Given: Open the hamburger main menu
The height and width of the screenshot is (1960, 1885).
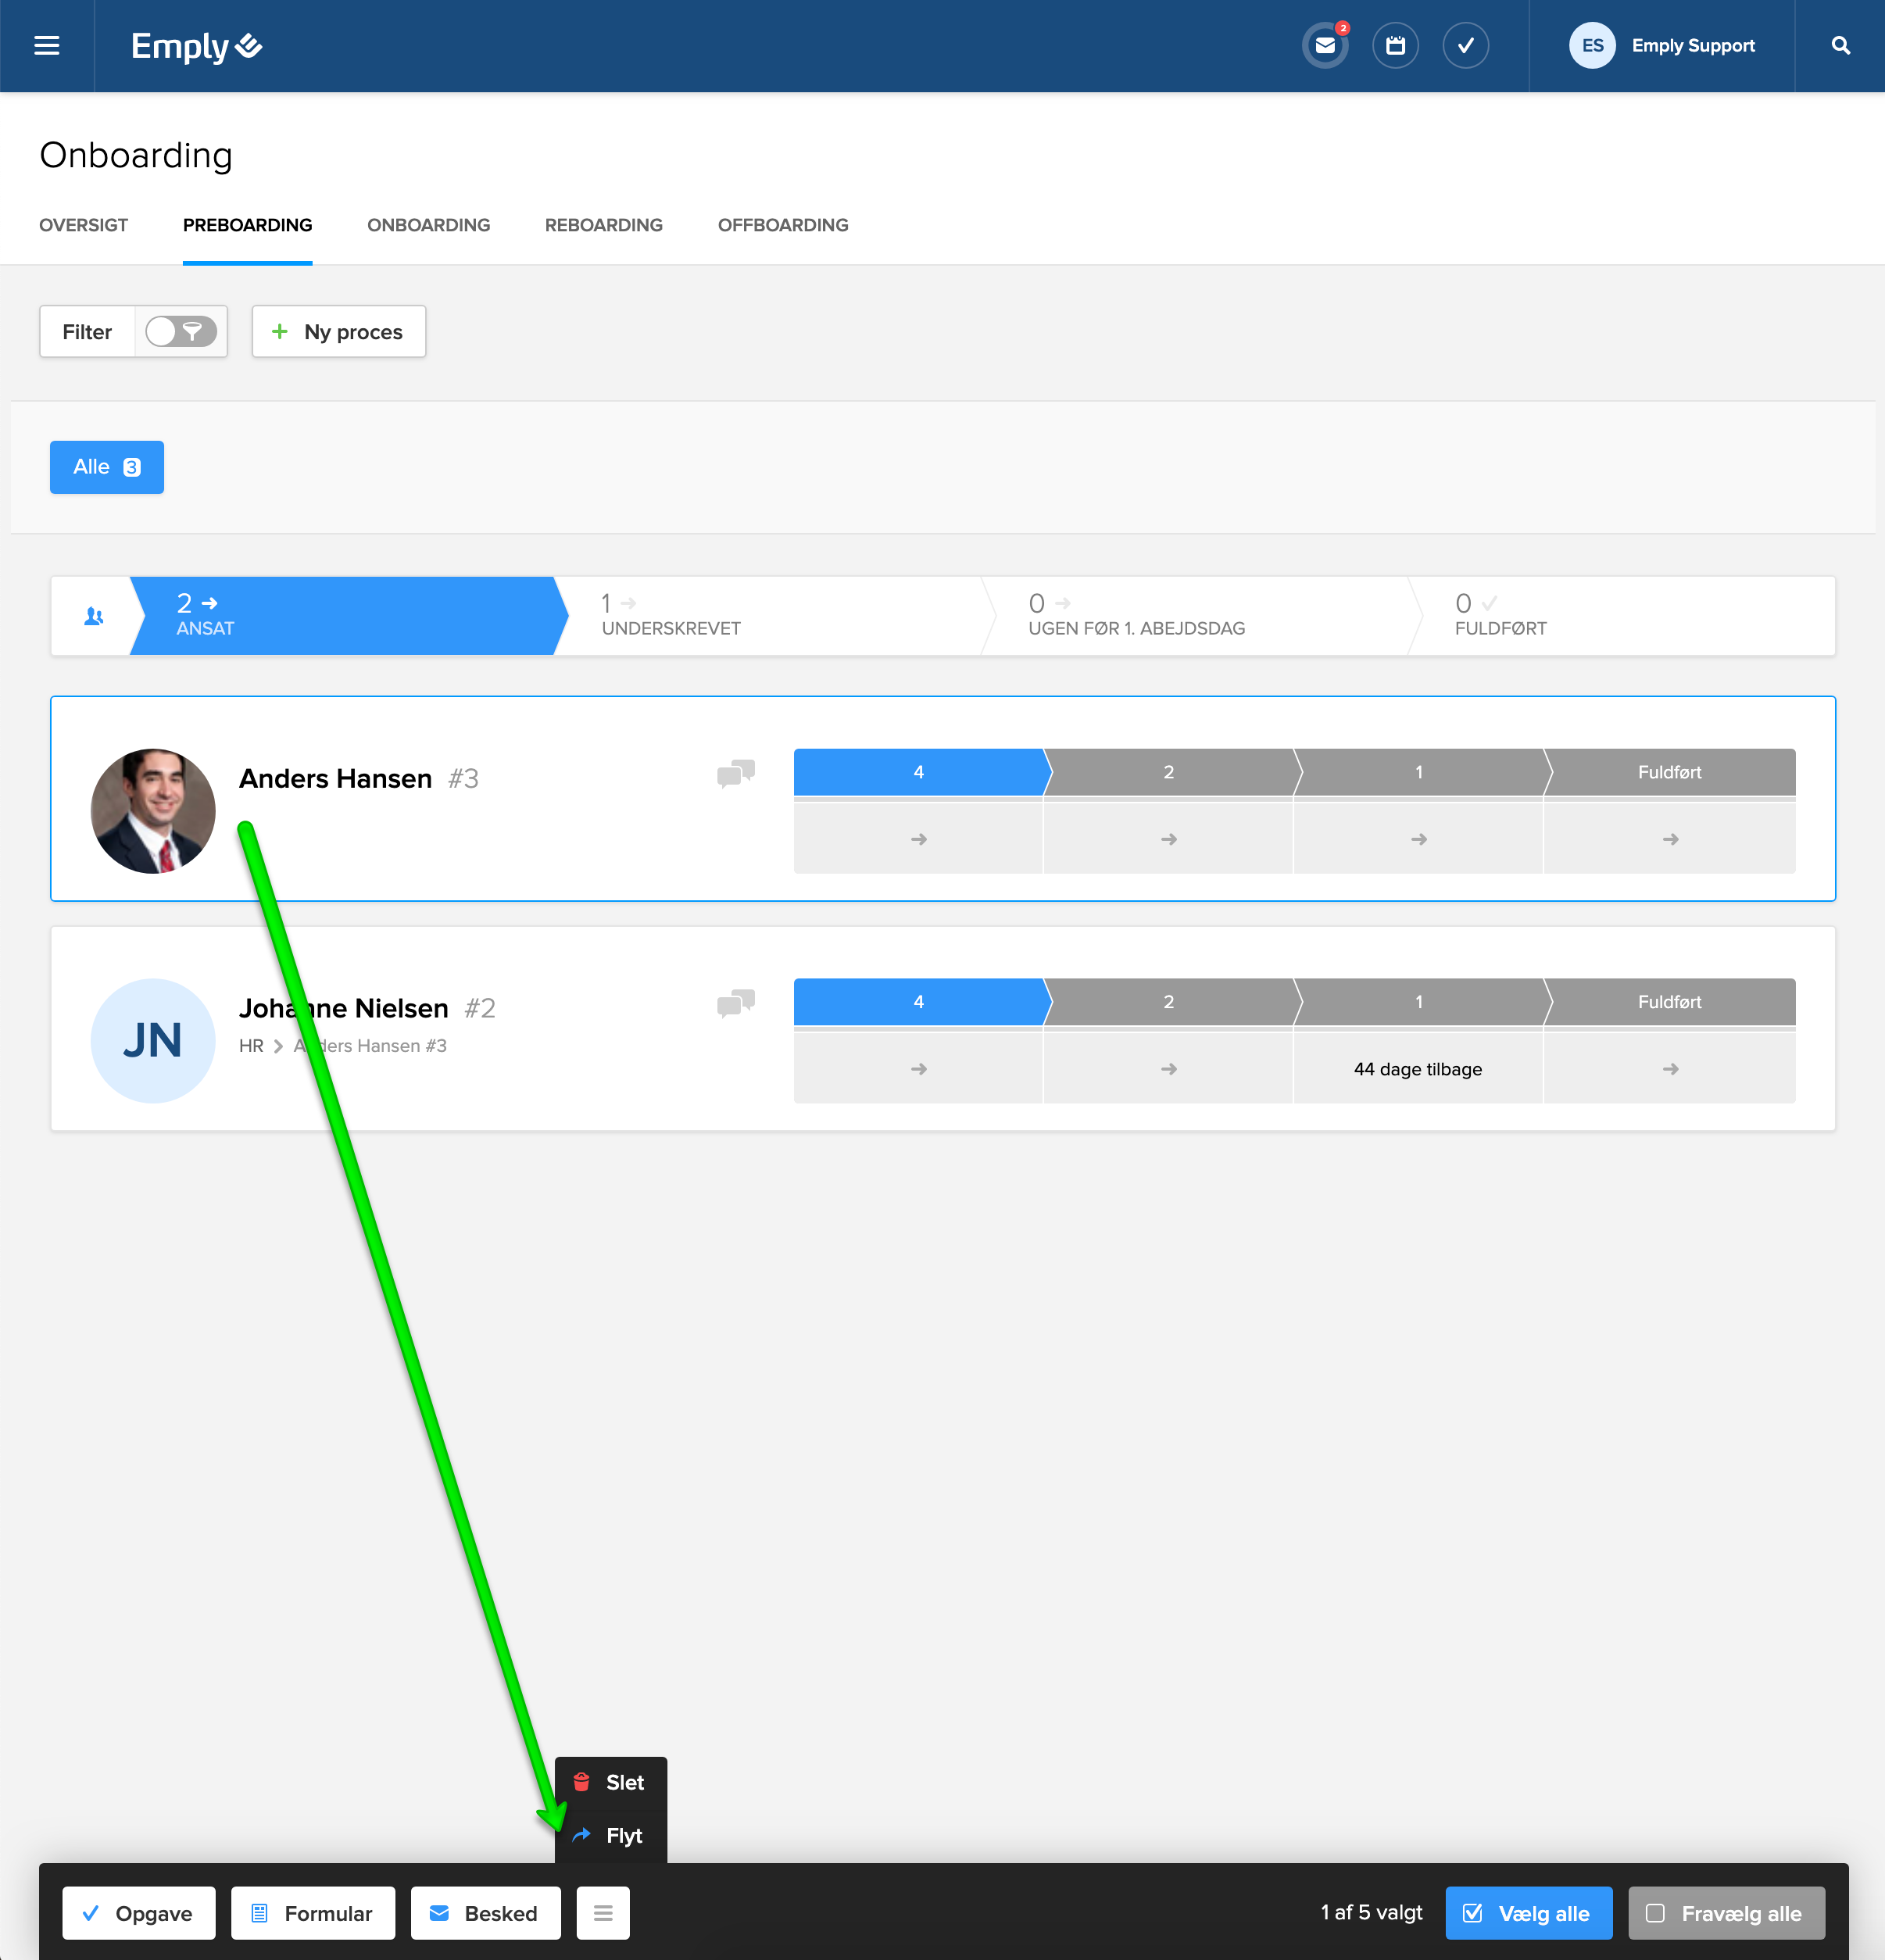Looking at the screenshot, I should click(46, 46).
